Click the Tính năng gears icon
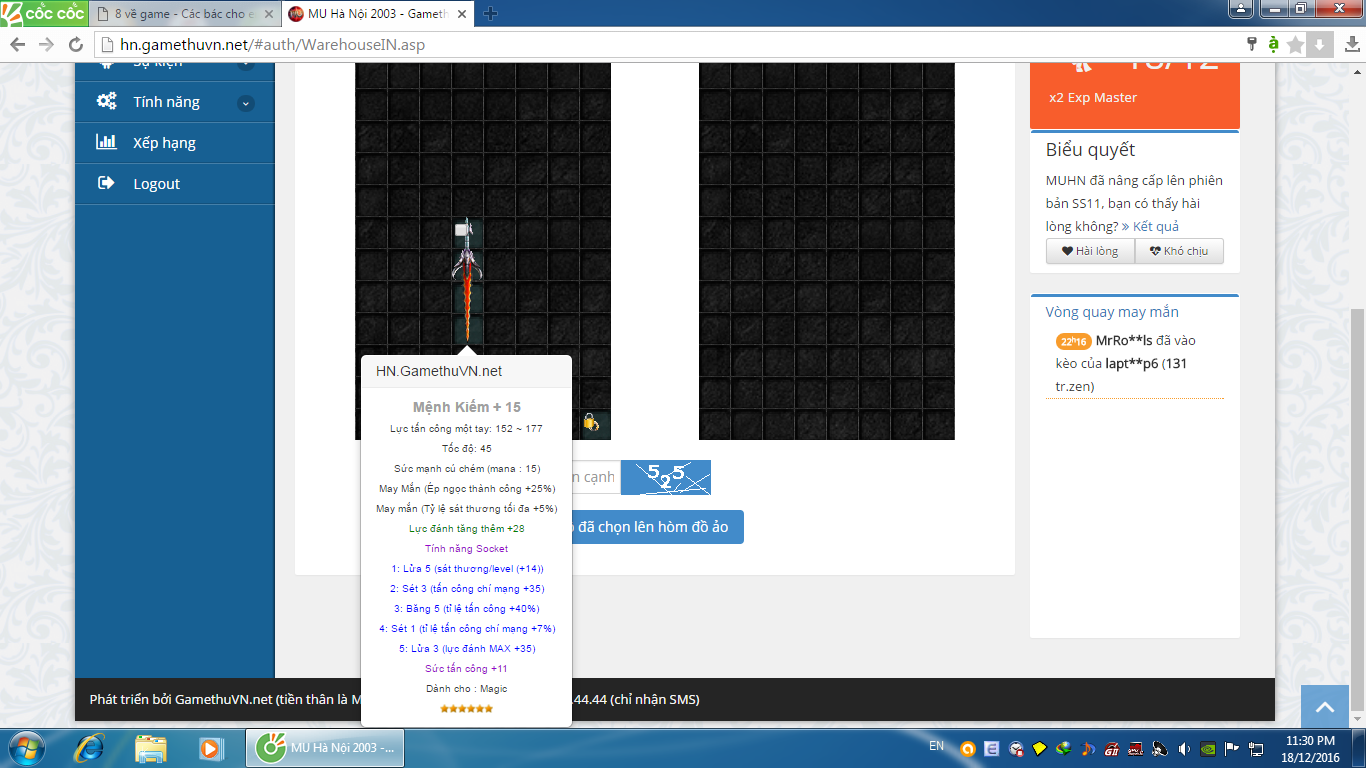The height and width of the screenshot is (768, 1366). point(106,101)
